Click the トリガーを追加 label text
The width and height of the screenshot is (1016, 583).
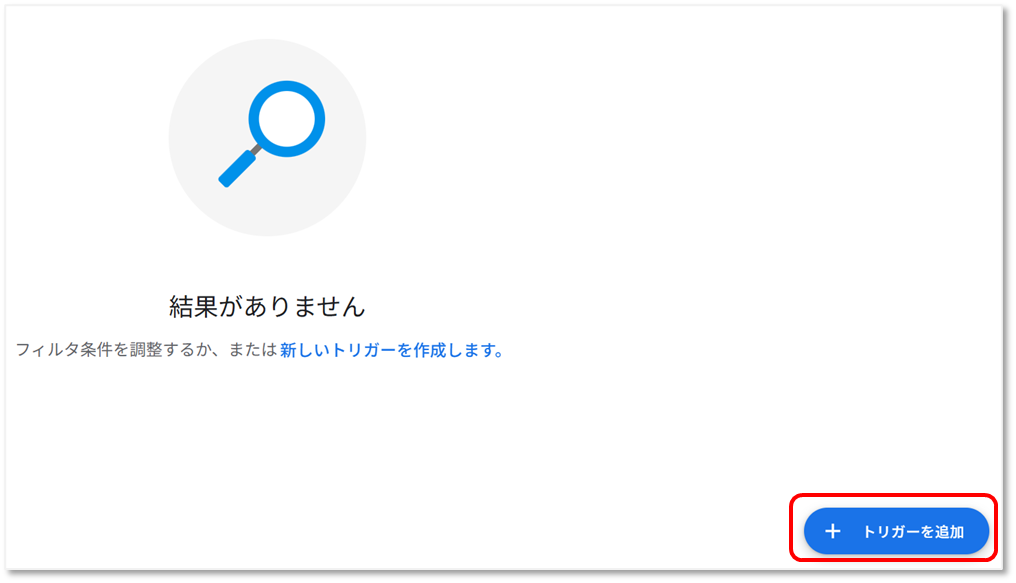(913, 532)
